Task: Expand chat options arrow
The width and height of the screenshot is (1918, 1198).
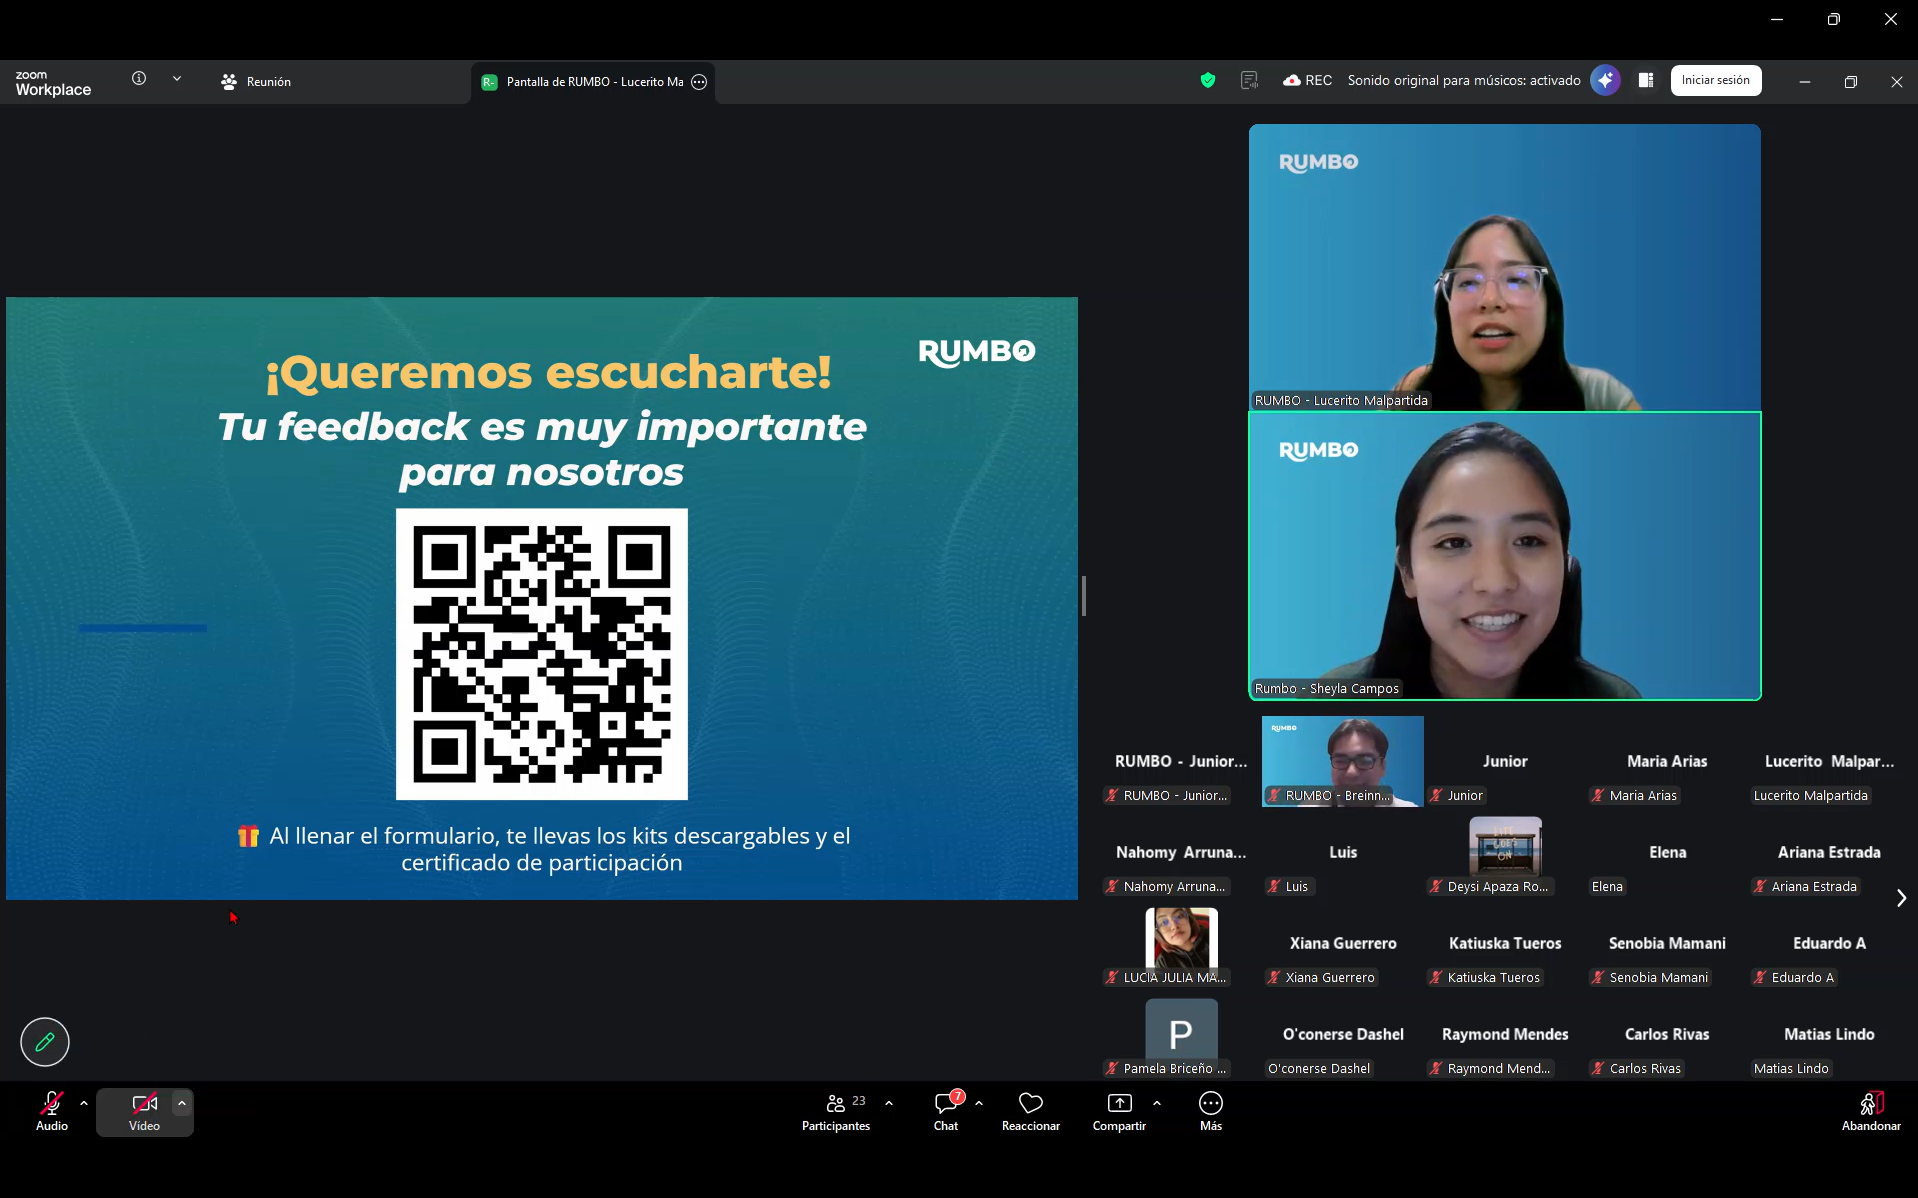Action: [979, 1103]
